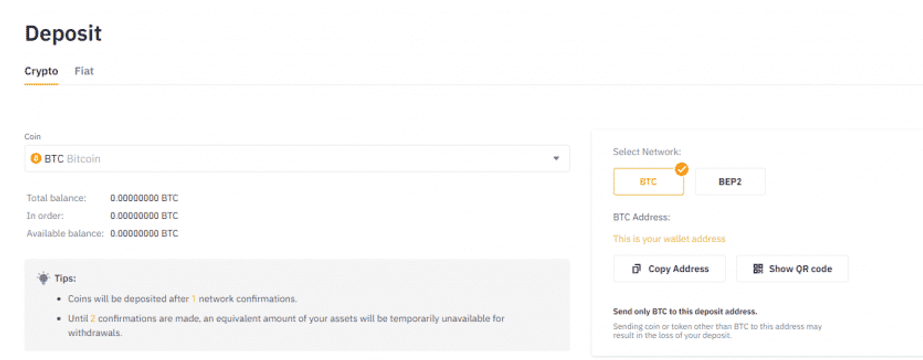Viewport: 923px width, 360px height.
Task: Switch to the Crypto tab
Action: coord(41,71)
